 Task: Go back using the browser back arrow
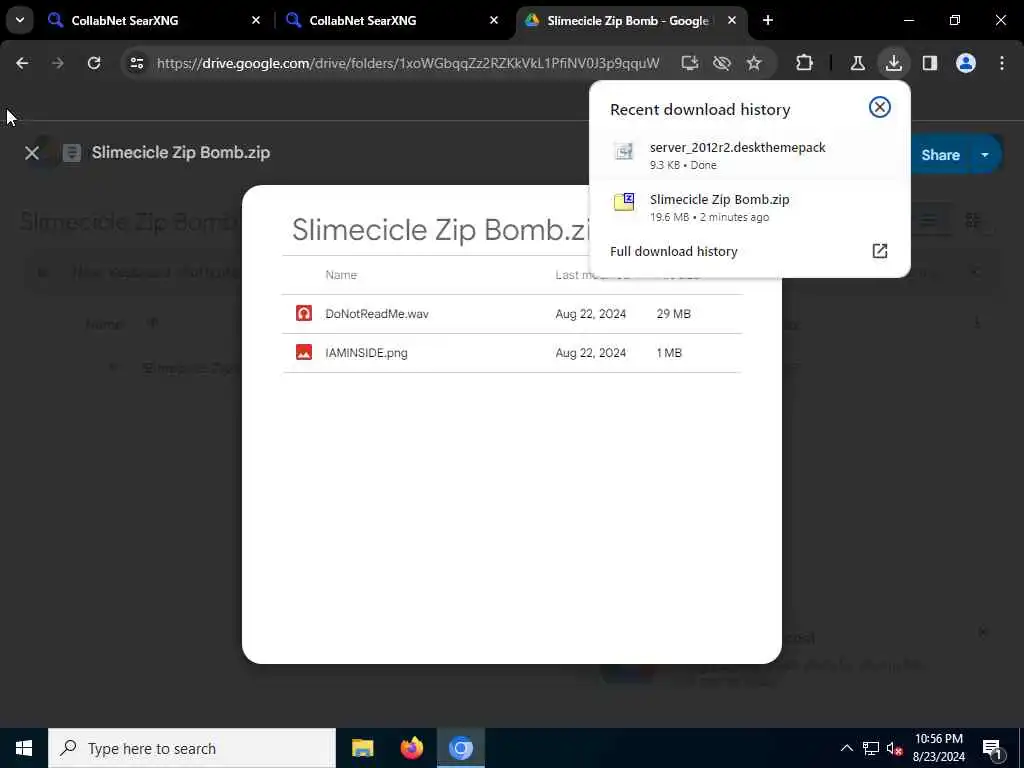22,63
